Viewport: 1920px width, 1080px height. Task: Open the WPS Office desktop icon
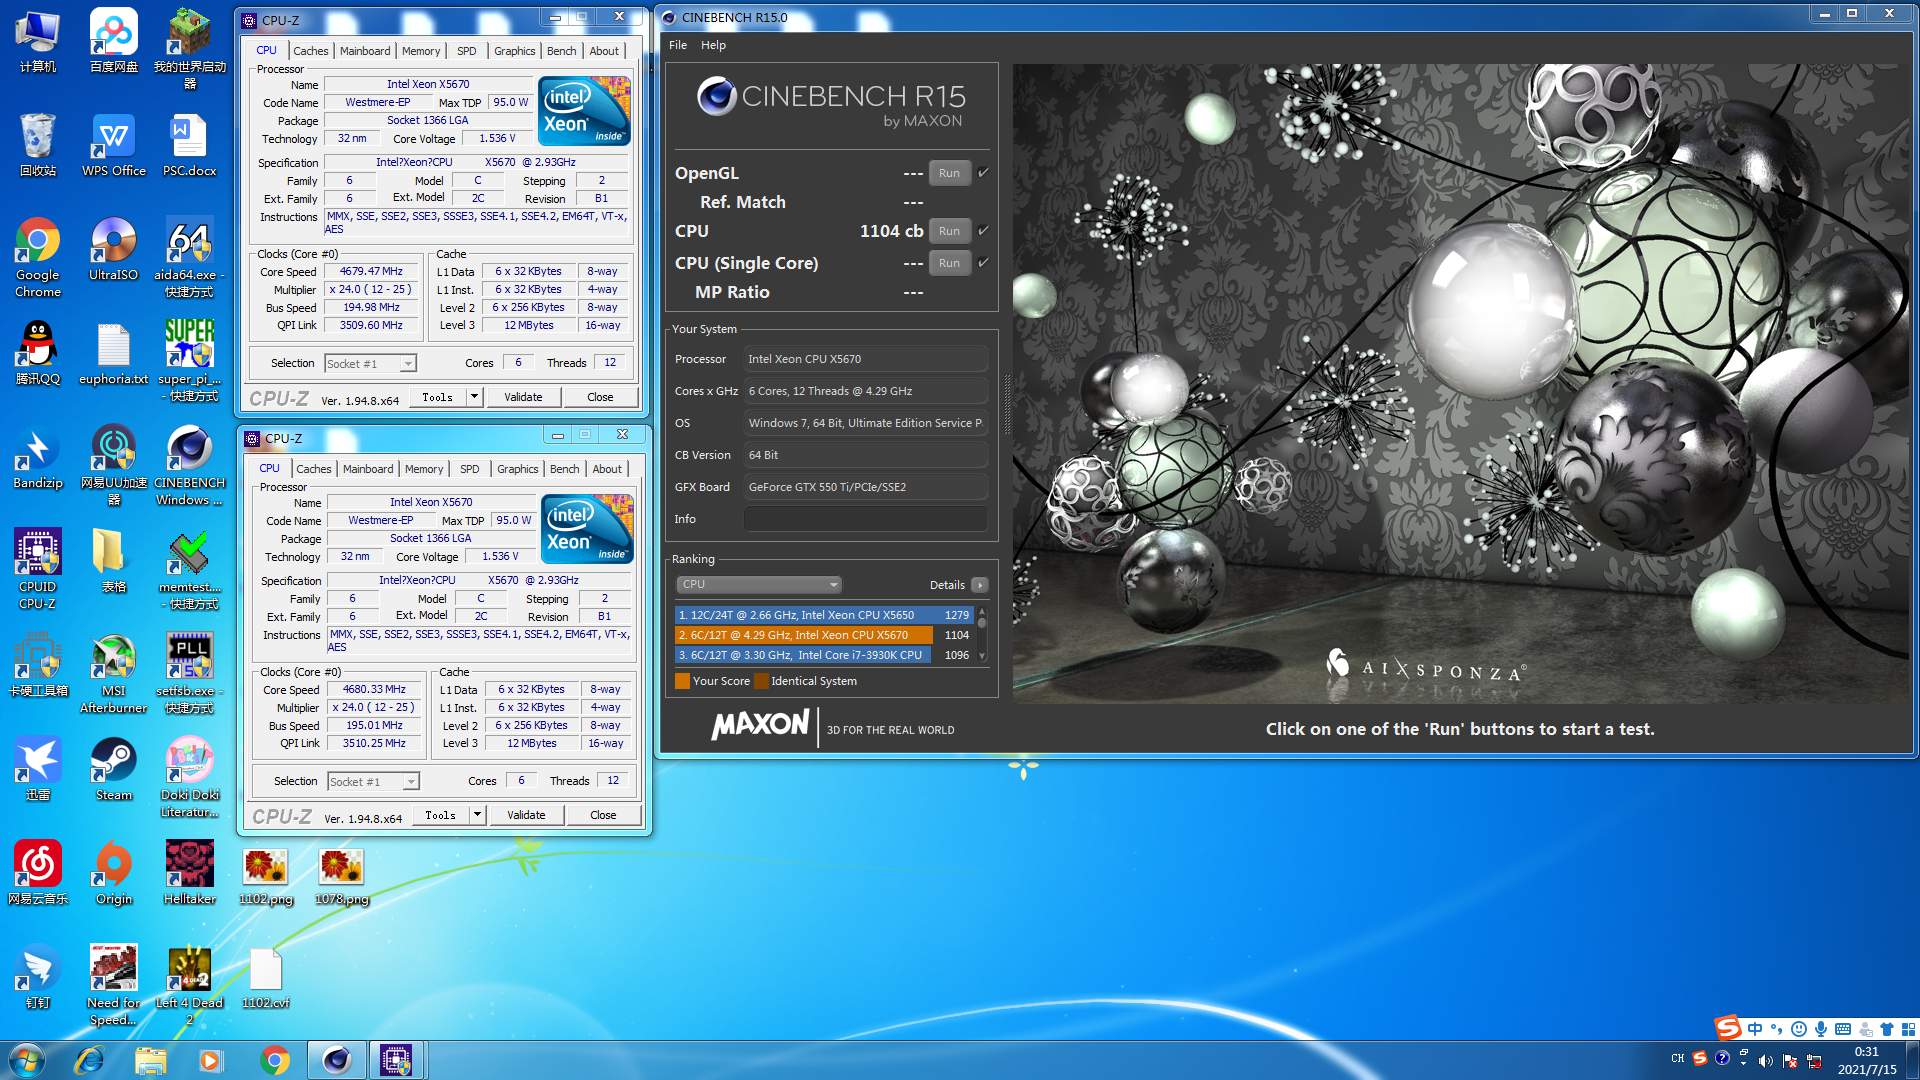point(113,146)
